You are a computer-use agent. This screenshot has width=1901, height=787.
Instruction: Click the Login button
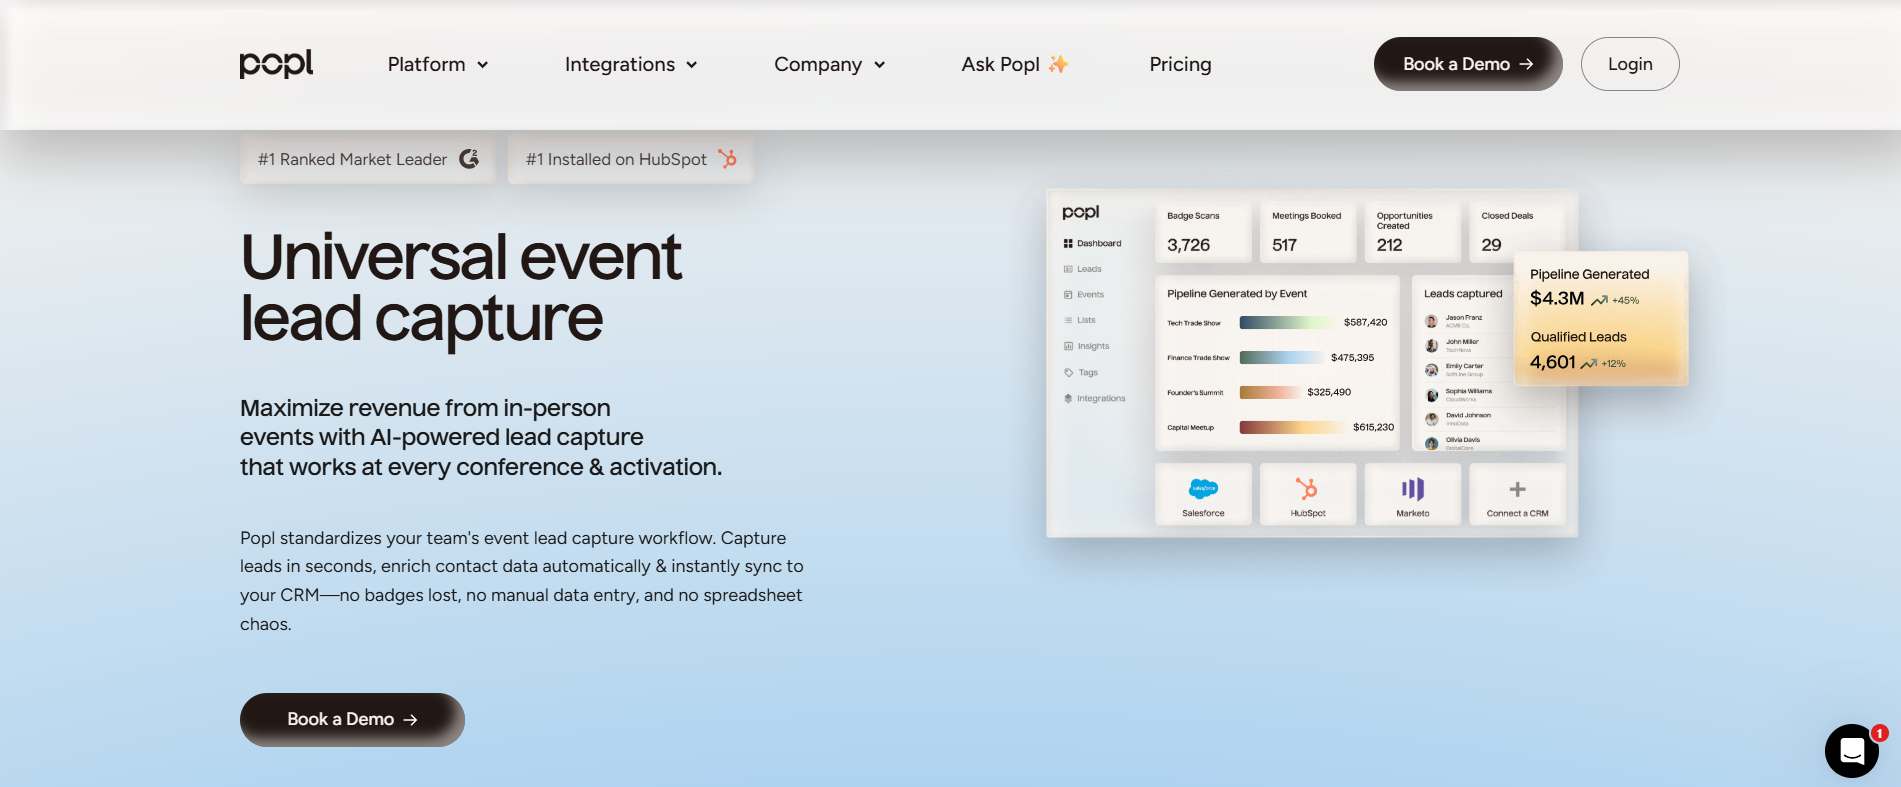(1630, 64)
